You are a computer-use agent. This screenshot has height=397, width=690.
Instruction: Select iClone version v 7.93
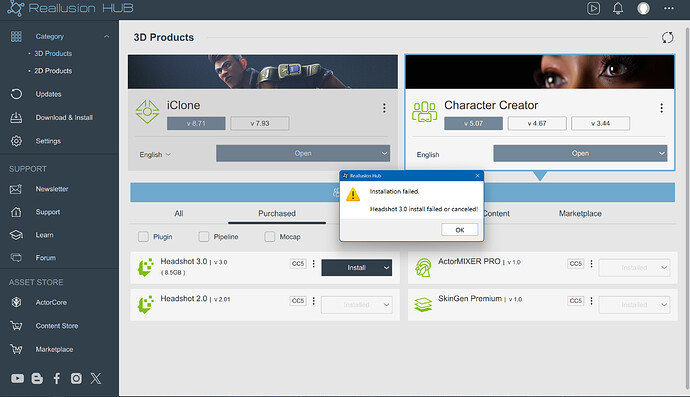[260, 123]
